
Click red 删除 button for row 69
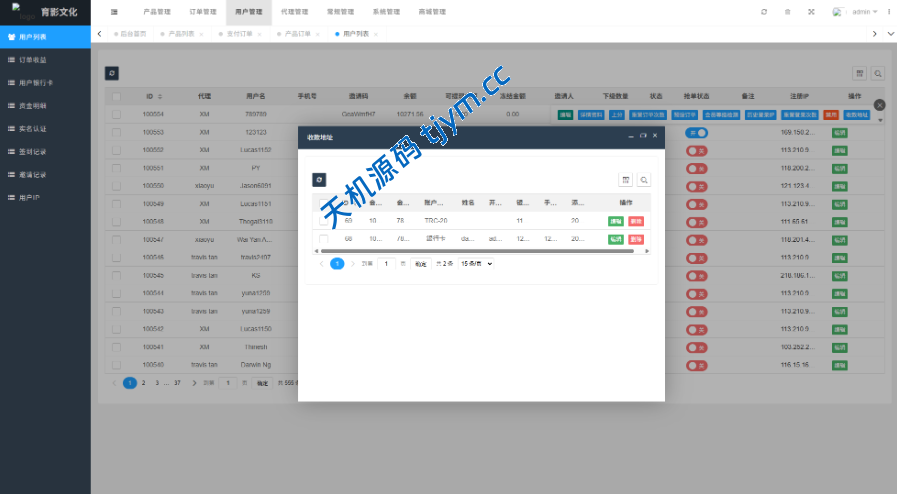(x=636, y=220)
